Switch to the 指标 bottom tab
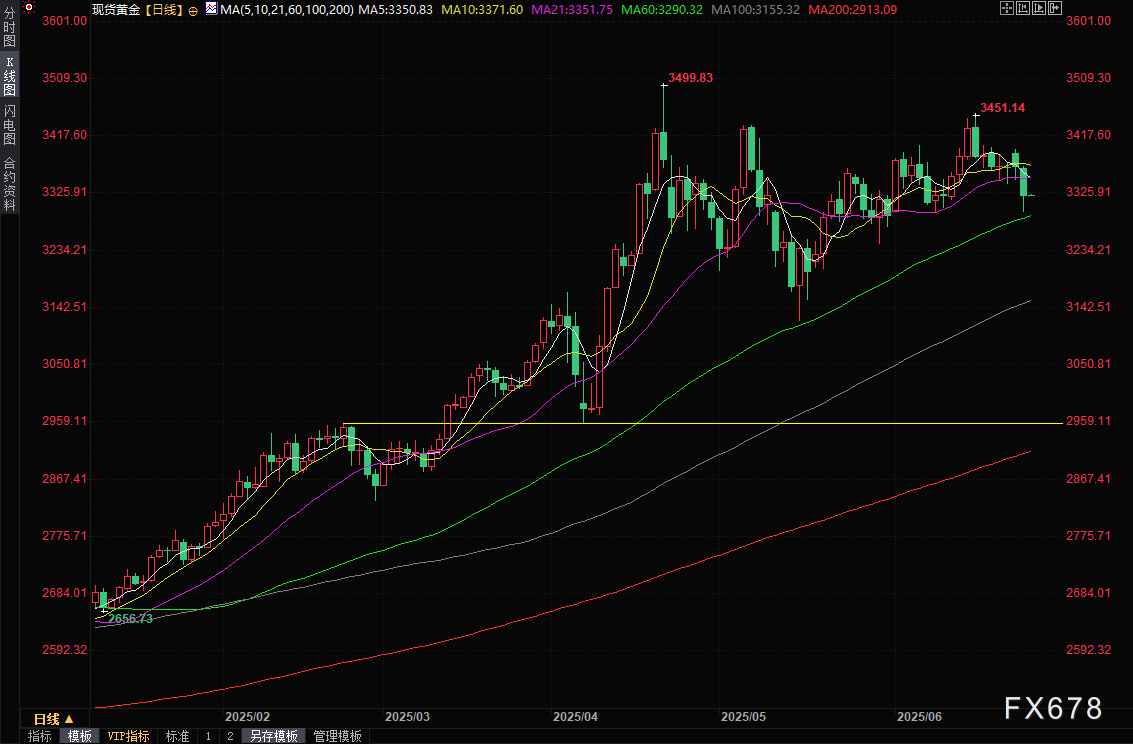The width and height of the screenshot is (1133, 744). point(40,736)
